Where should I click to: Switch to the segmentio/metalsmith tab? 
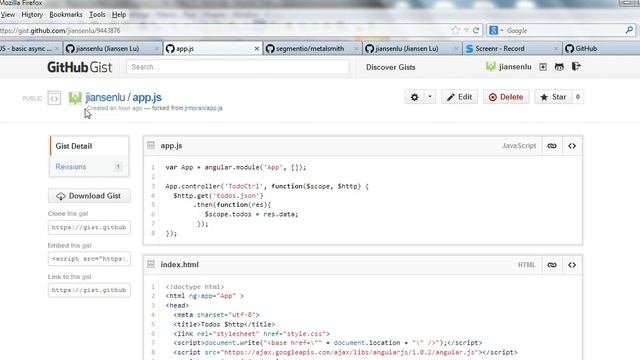click(x=313, y=49)
